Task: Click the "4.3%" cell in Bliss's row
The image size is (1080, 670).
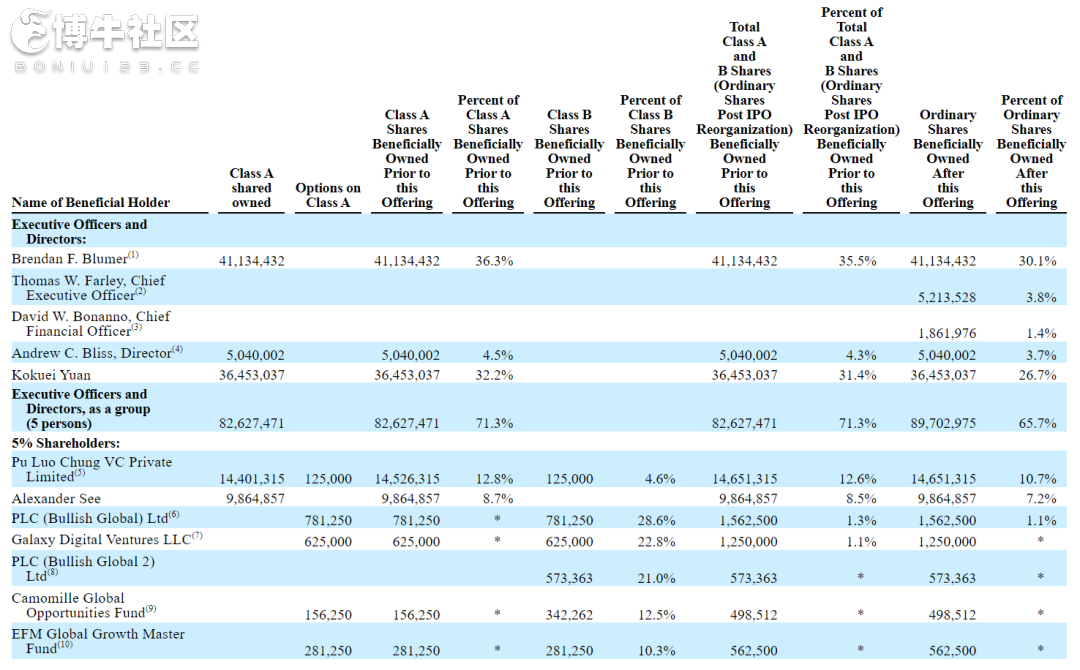Action: (861, 355)
